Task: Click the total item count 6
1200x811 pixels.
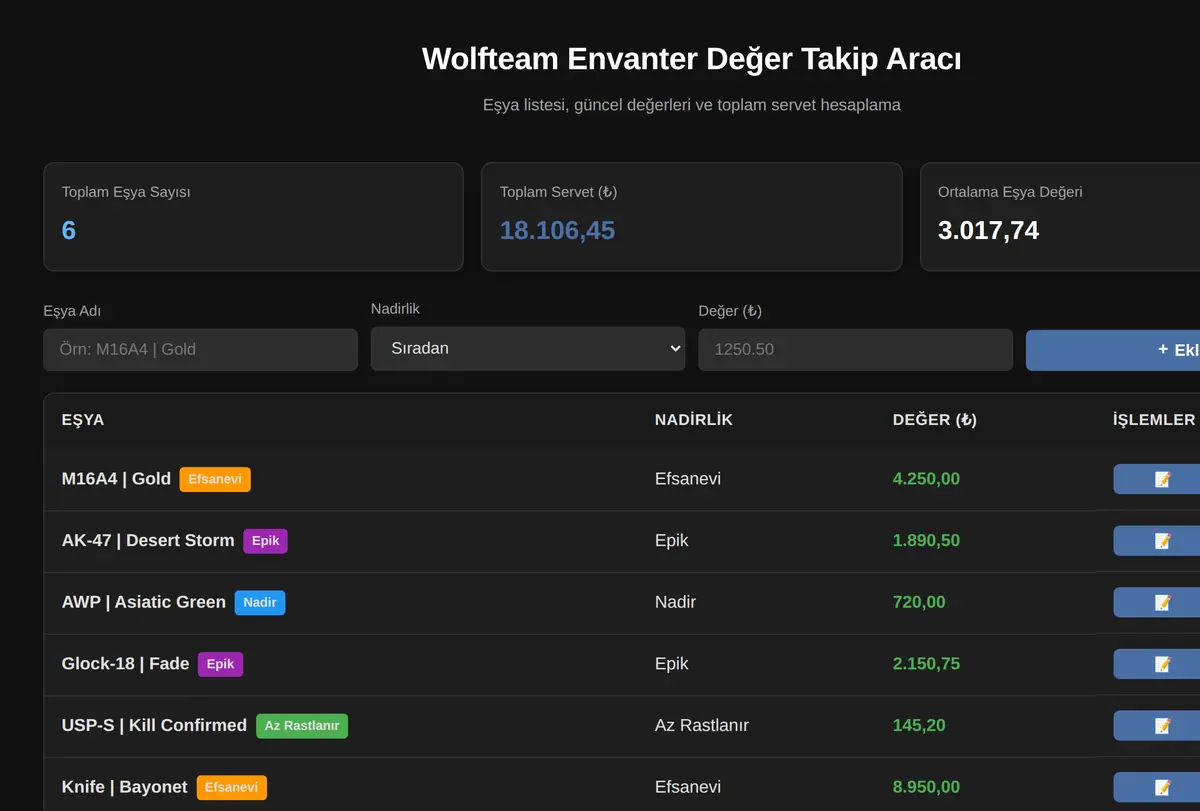Action: [x=69, y=231]
